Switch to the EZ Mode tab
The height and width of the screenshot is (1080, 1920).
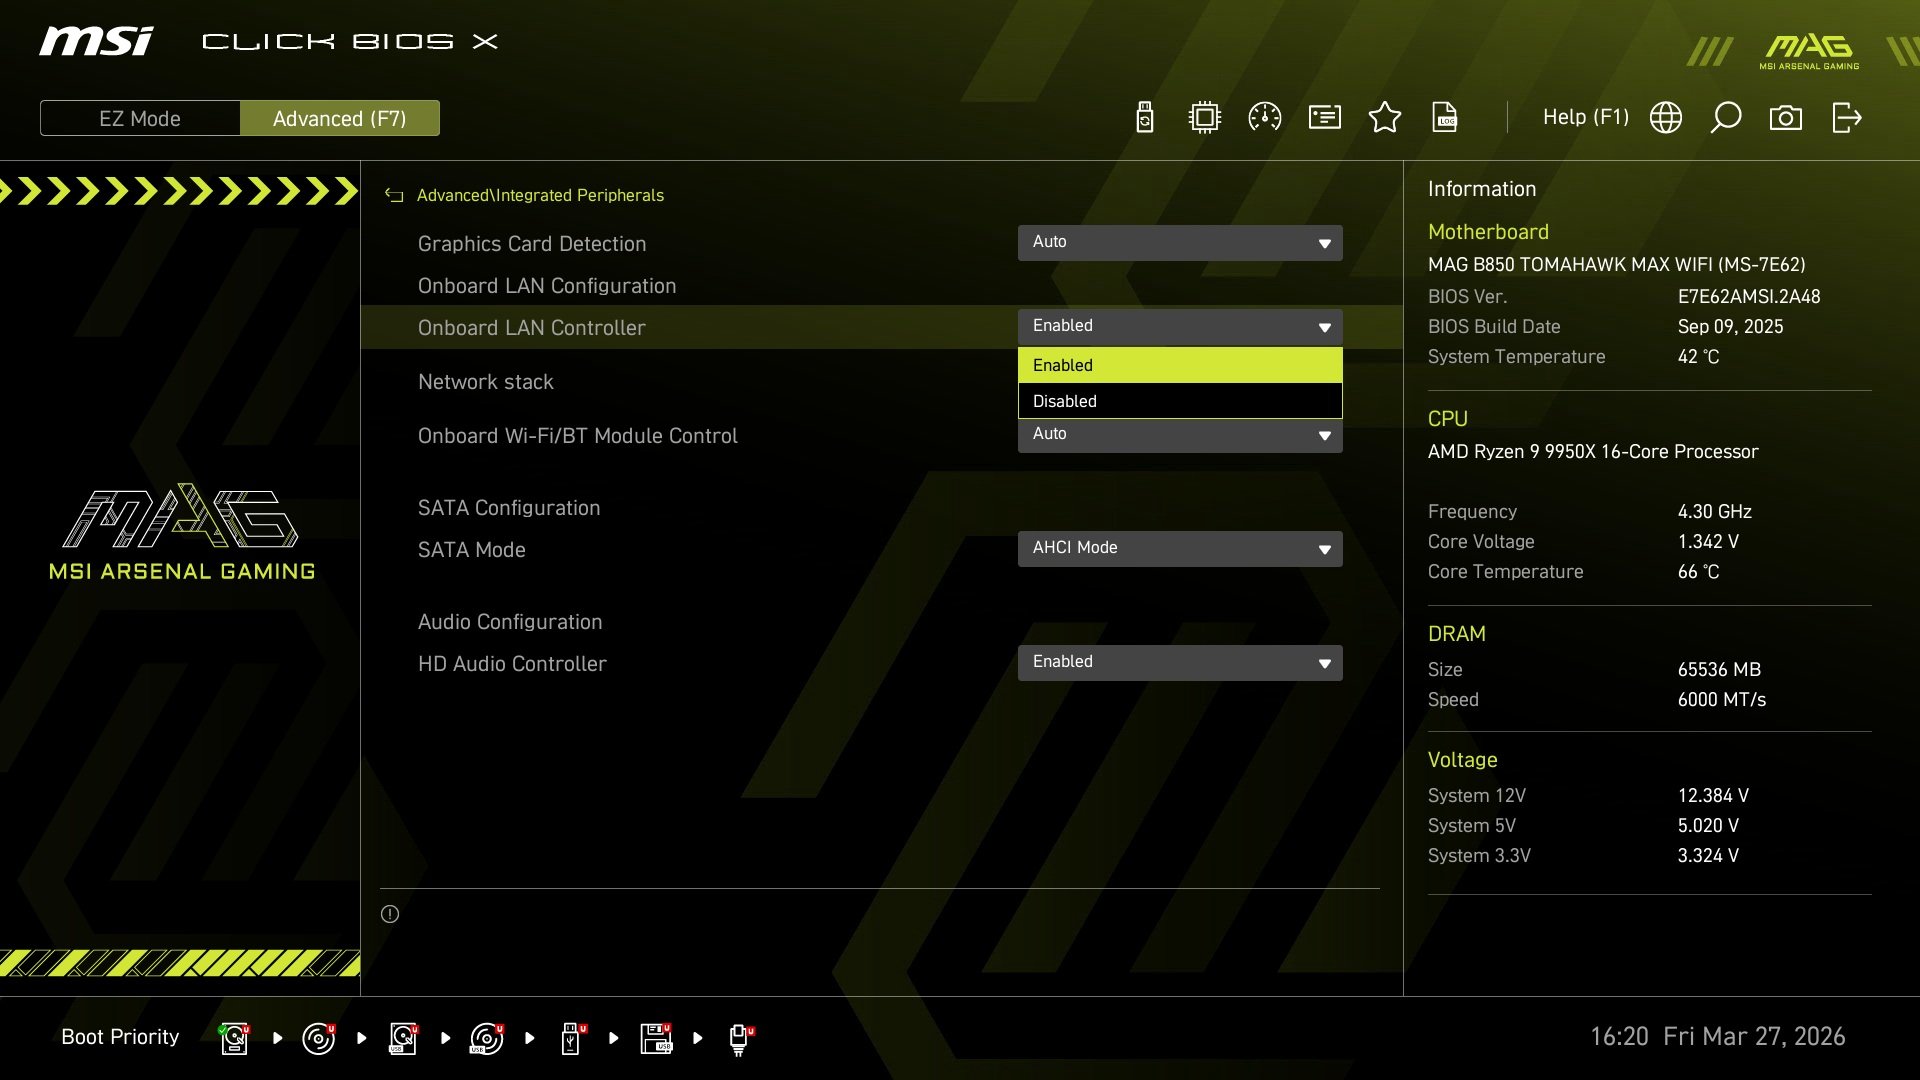(140, 118)
